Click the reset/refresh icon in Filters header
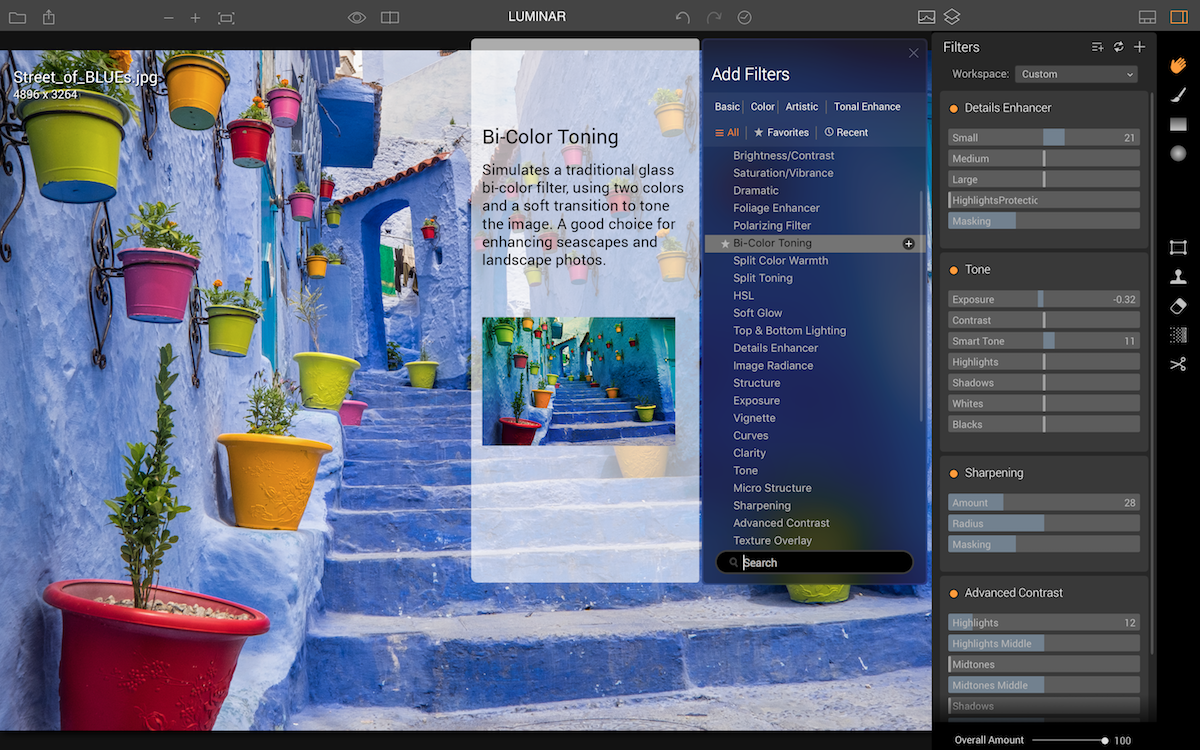Image resolution: width=1200 pixels, height=750 pixels. pyautogui.click(x=1118, y=47)
